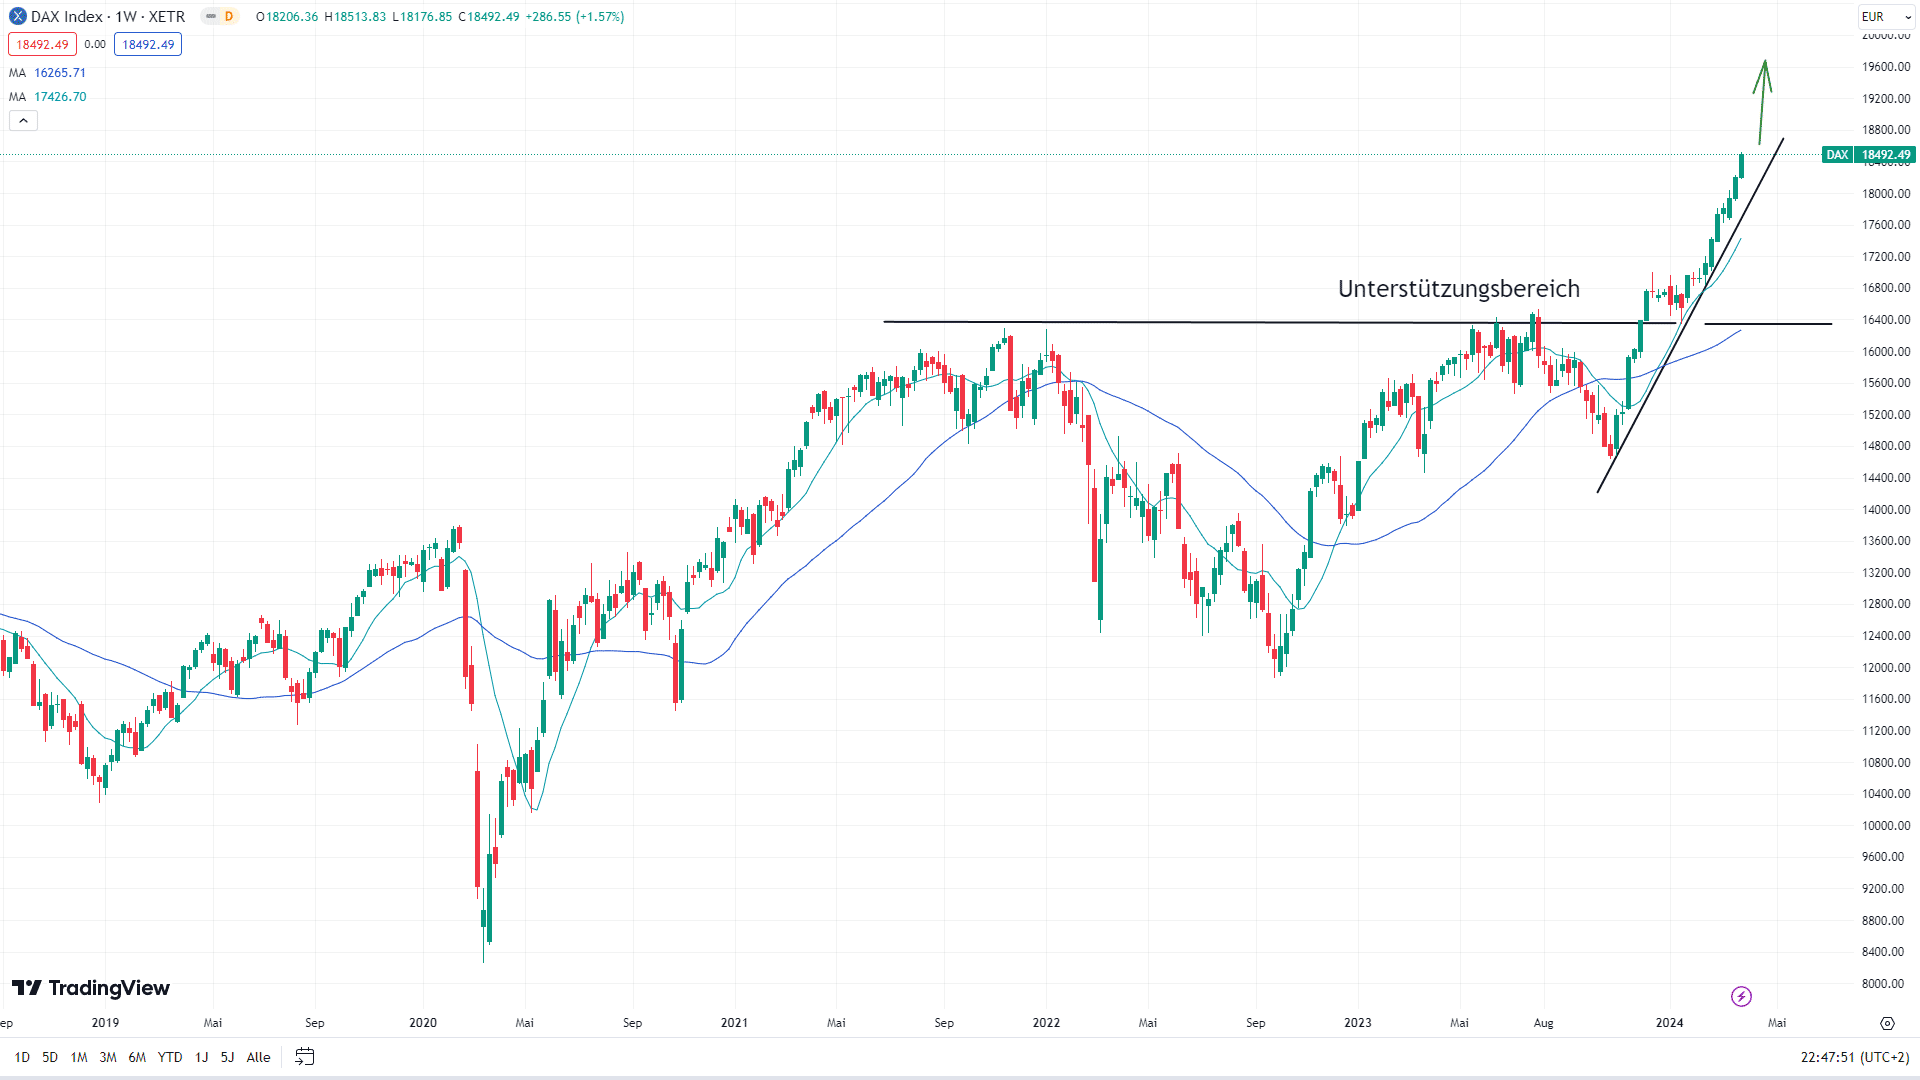Open the chart settings gear icon
This screenshot has width=1920, height=1080.
[1887, 1023]
